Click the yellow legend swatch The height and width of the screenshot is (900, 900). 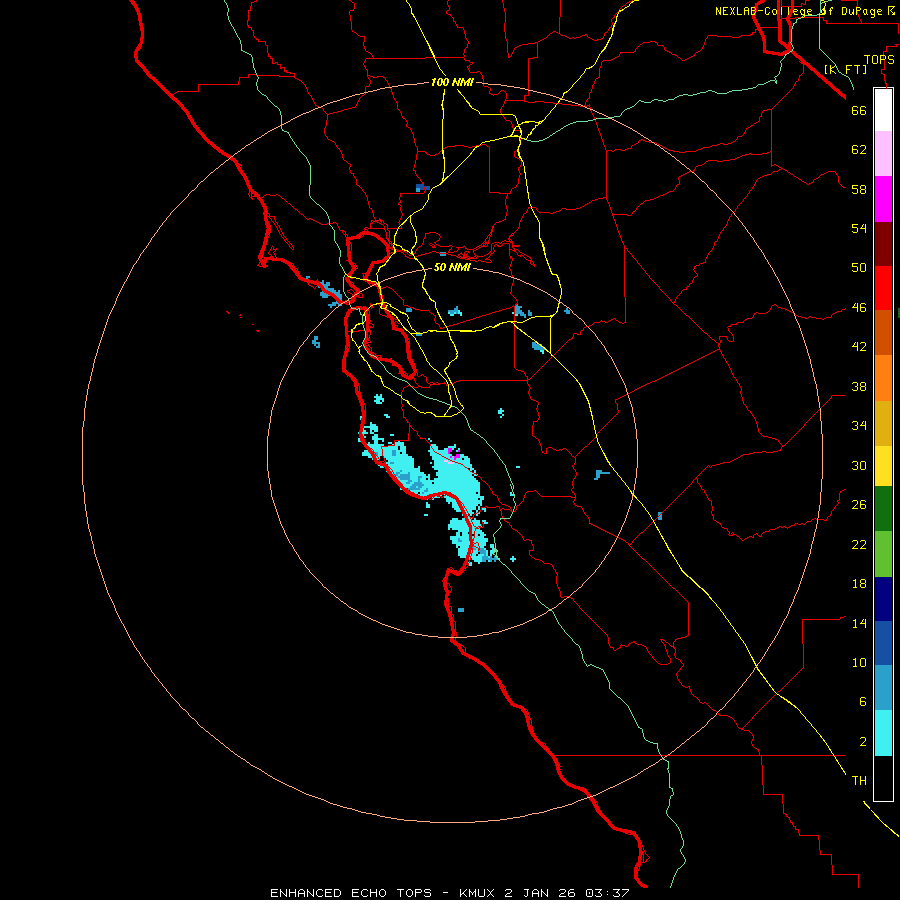tap(883, 466)
